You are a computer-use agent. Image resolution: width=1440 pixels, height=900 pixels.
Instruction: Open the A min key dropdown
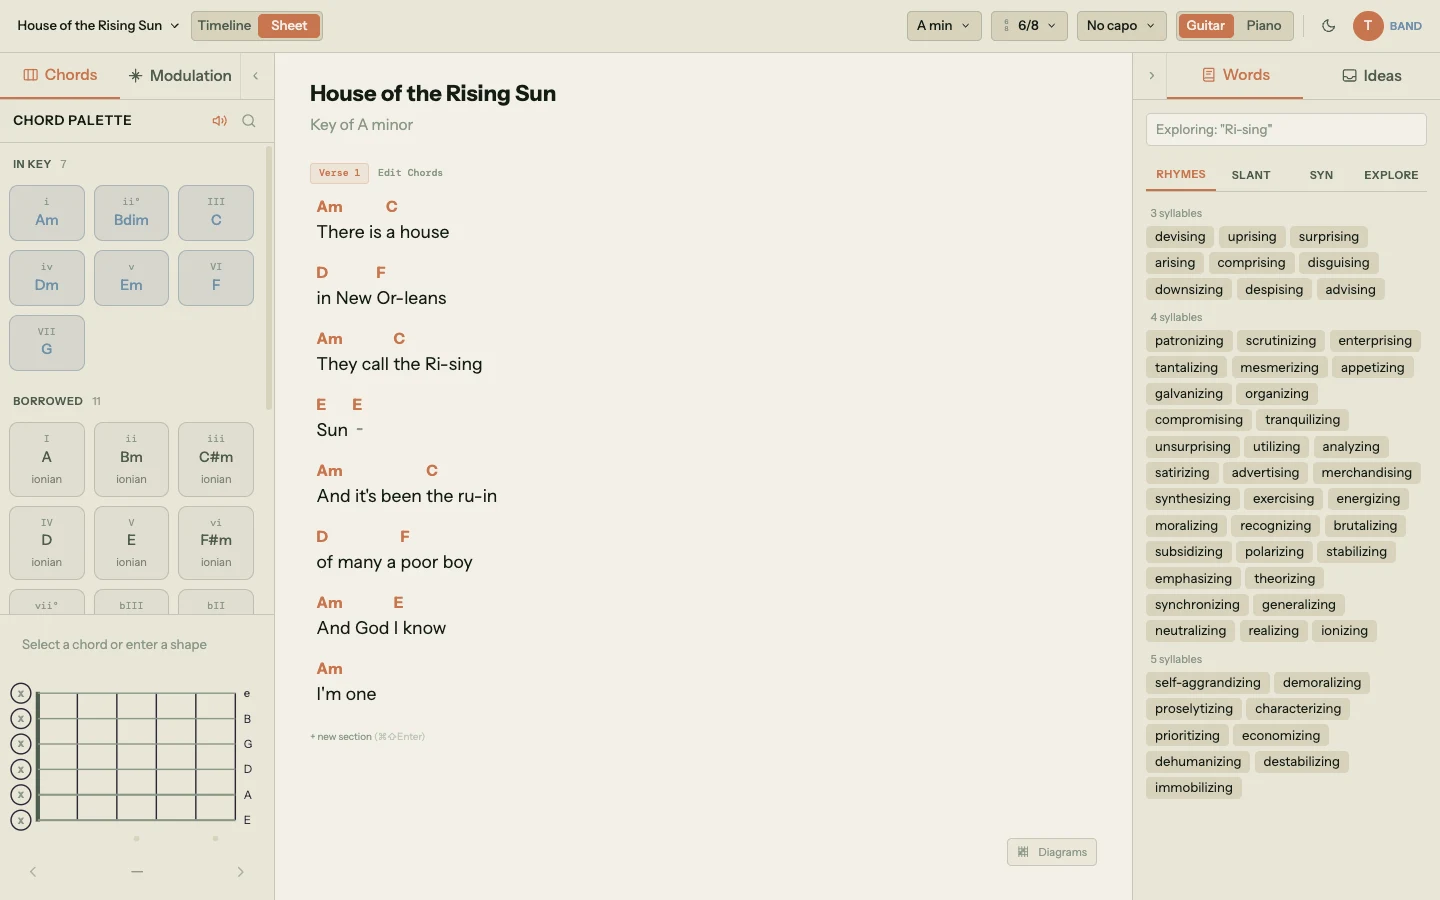(941, 26)
